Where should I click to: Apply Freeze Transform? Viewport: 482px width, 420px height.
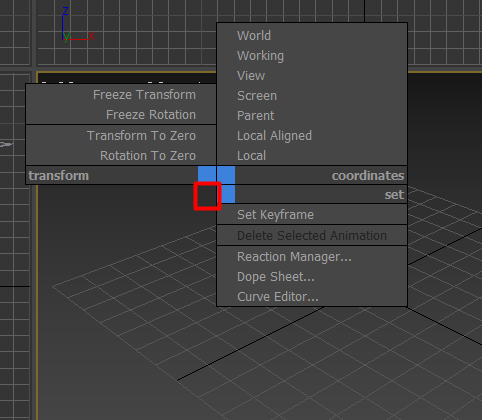(121, 95)
